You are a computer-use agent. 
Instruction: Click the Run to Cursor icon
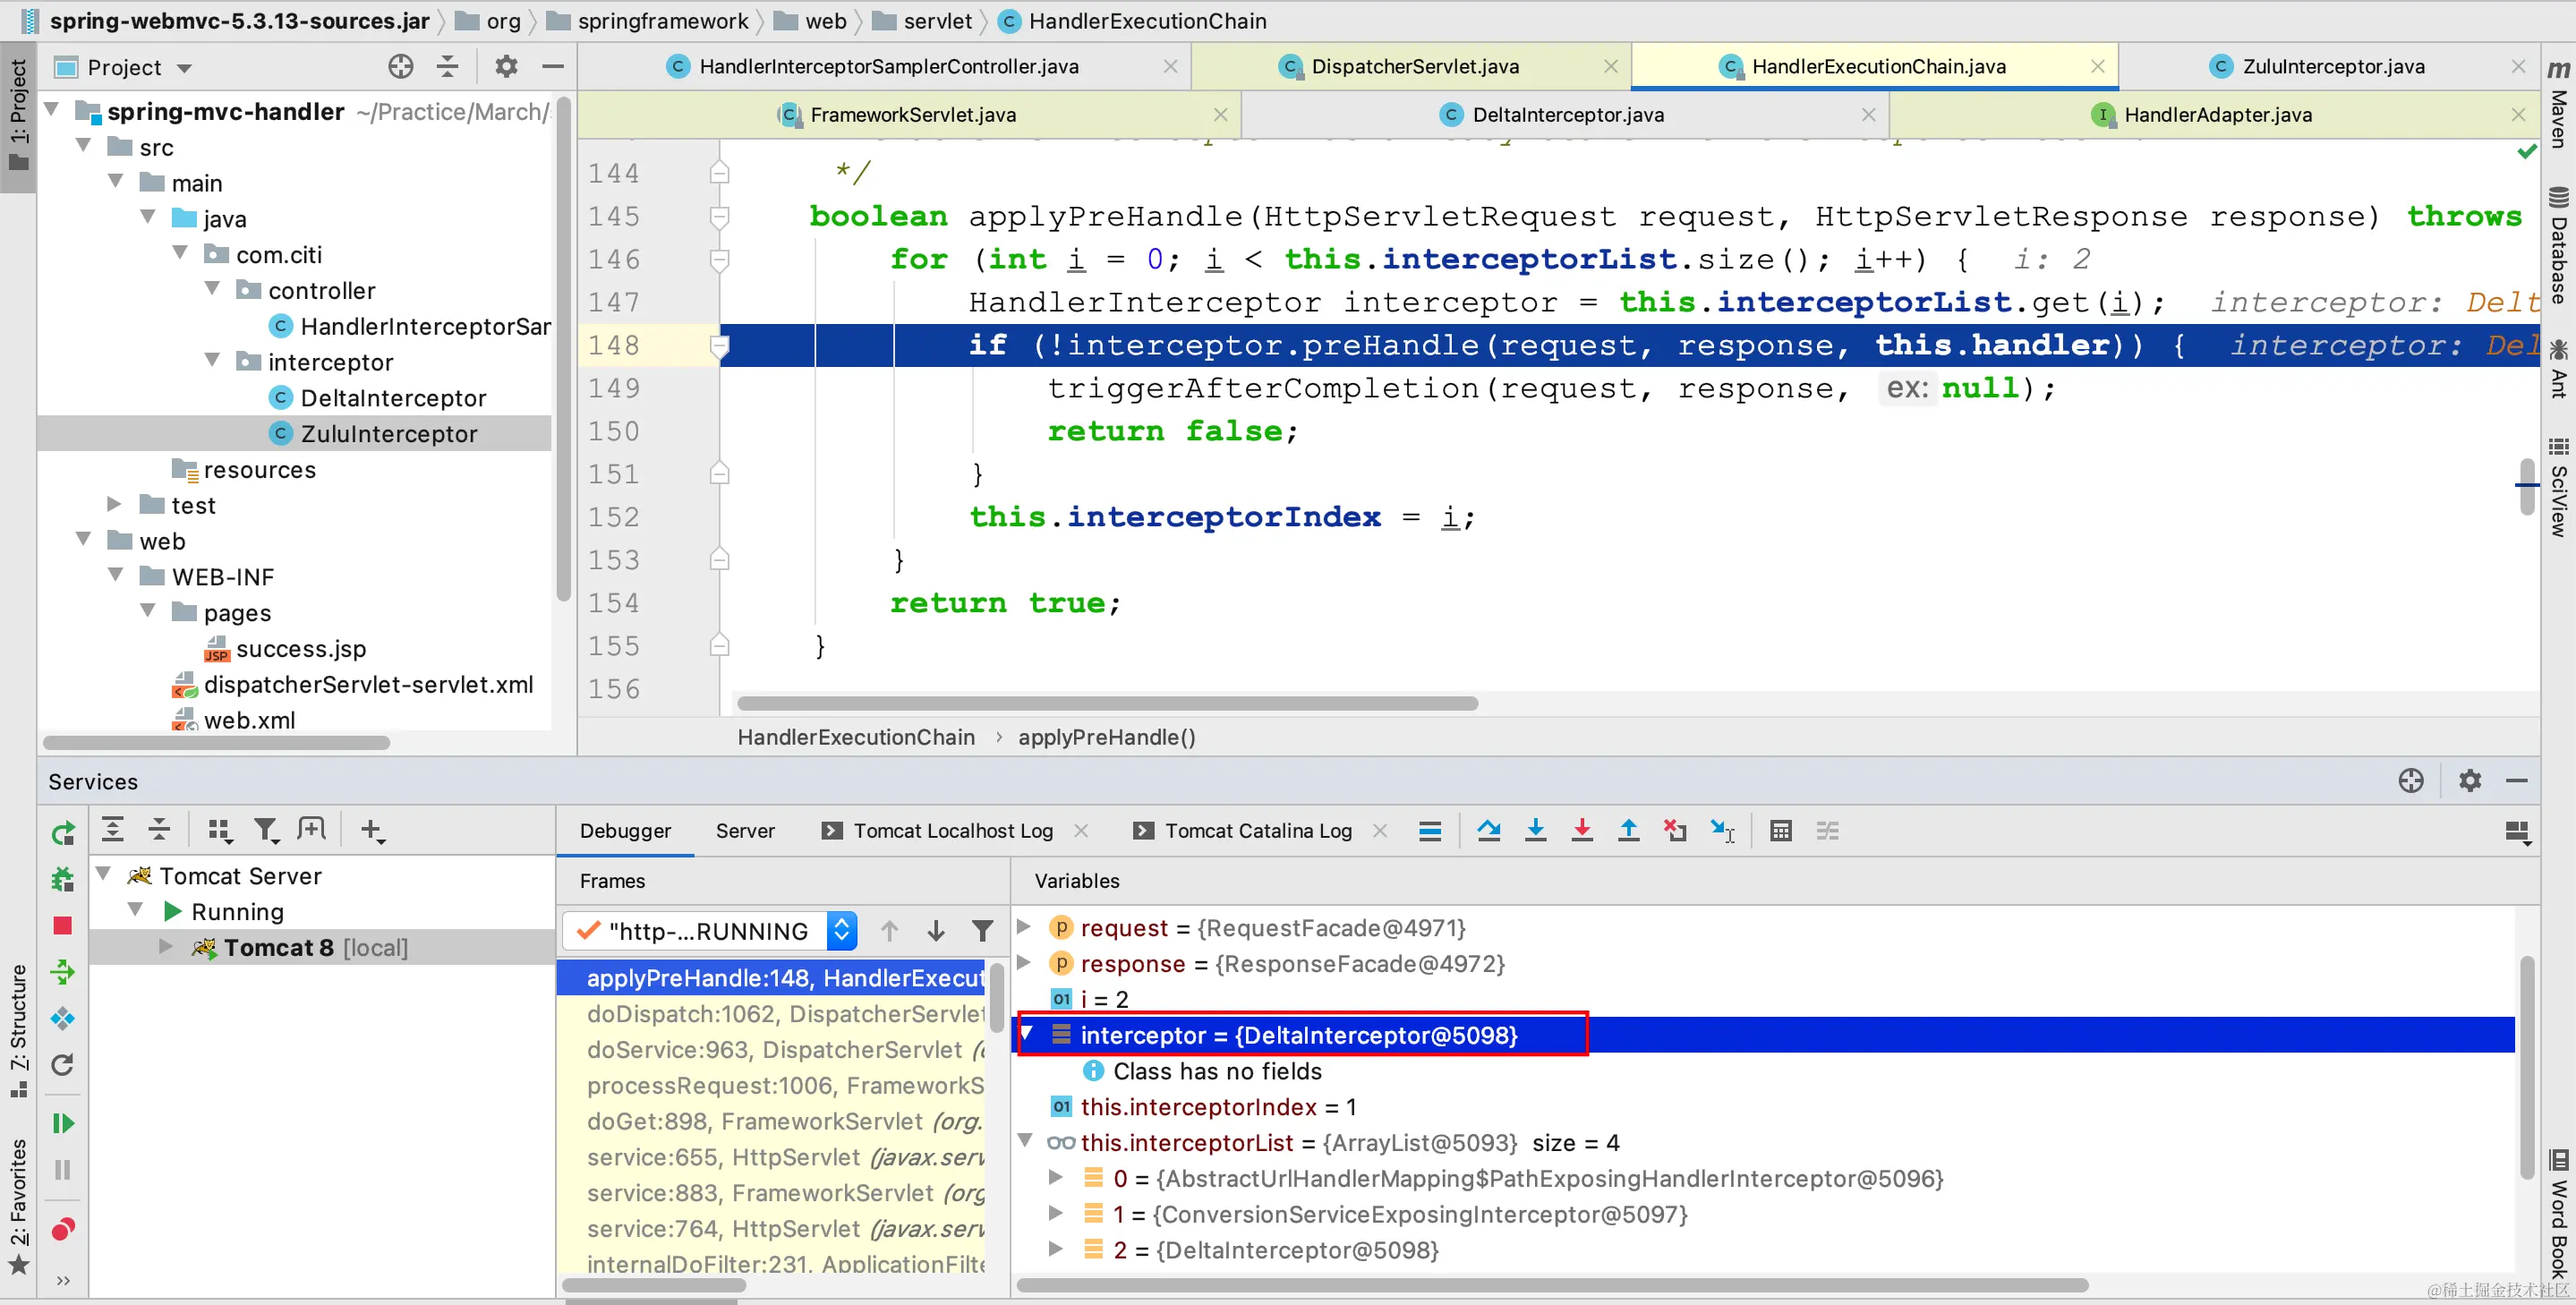1722,830
